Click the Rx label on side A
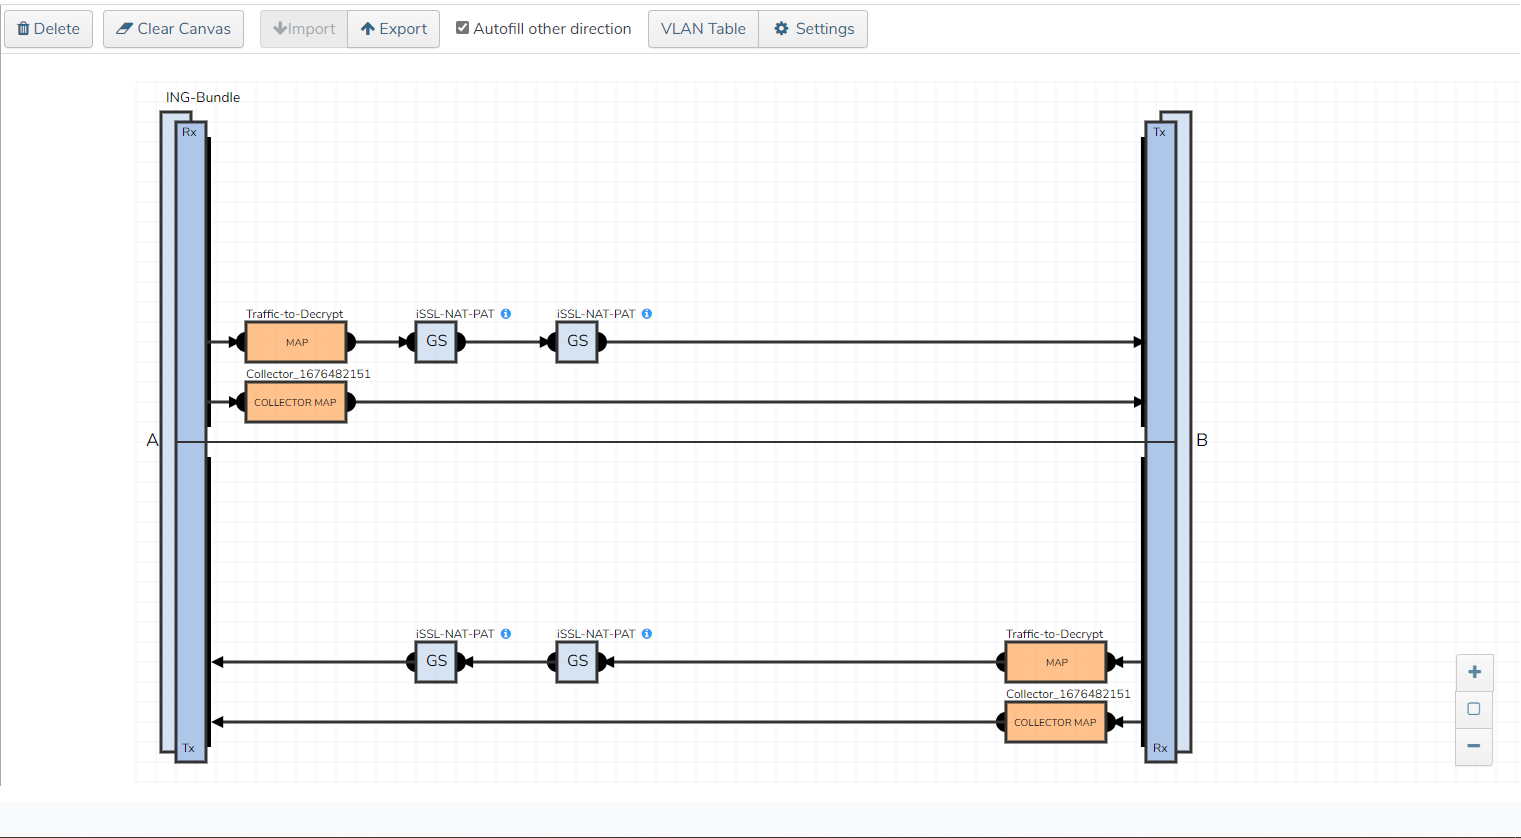The height and width of the screenshot is (838, 1521). click(189, 132)
